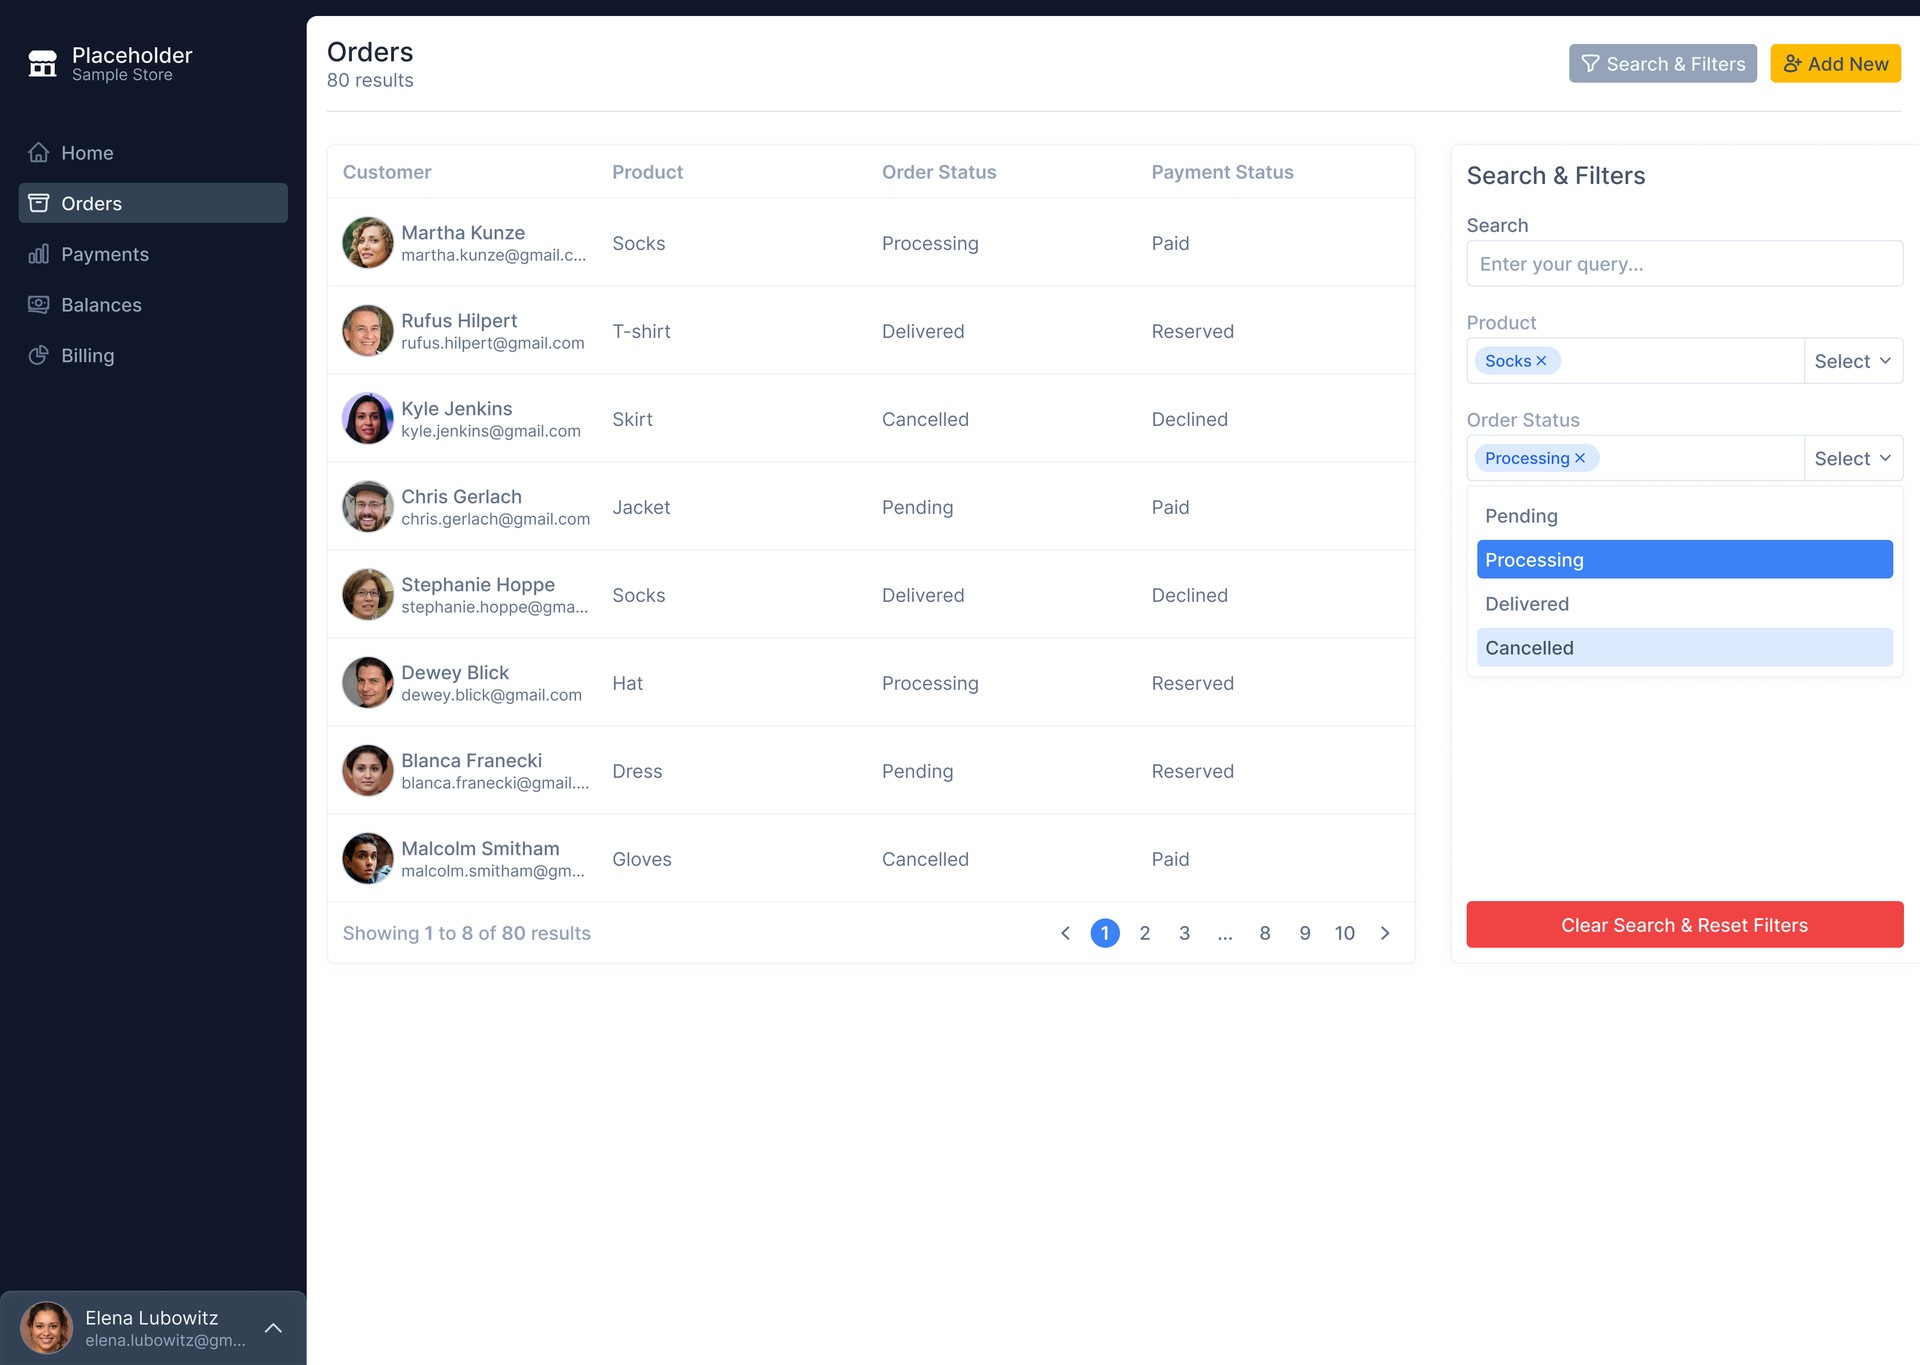1920x1365 pixels.
Task: Remove the Processing status filter chip
Action: [x=1580, y=458]
